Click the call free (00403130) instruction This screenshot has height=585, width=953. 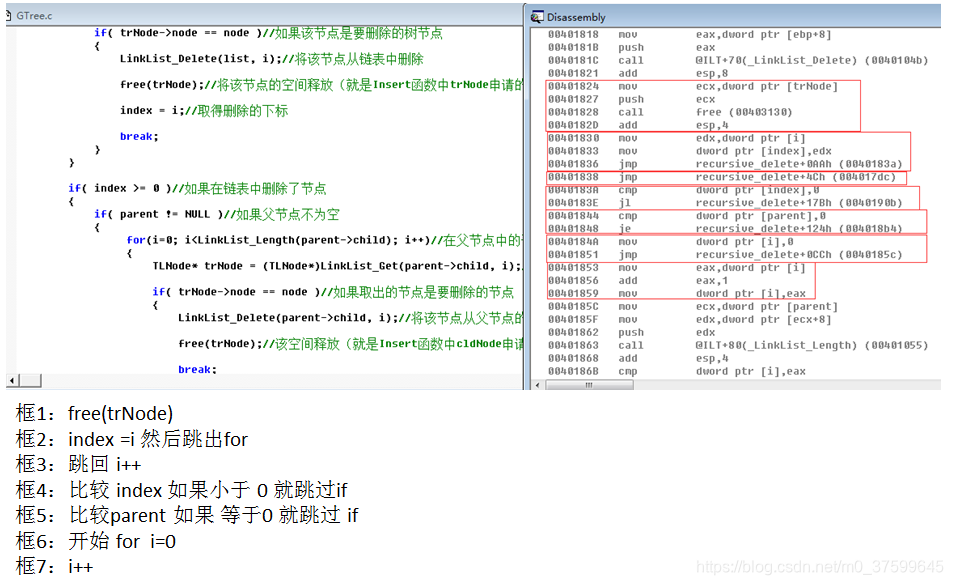pyautogui.click(x=704, y=112)
